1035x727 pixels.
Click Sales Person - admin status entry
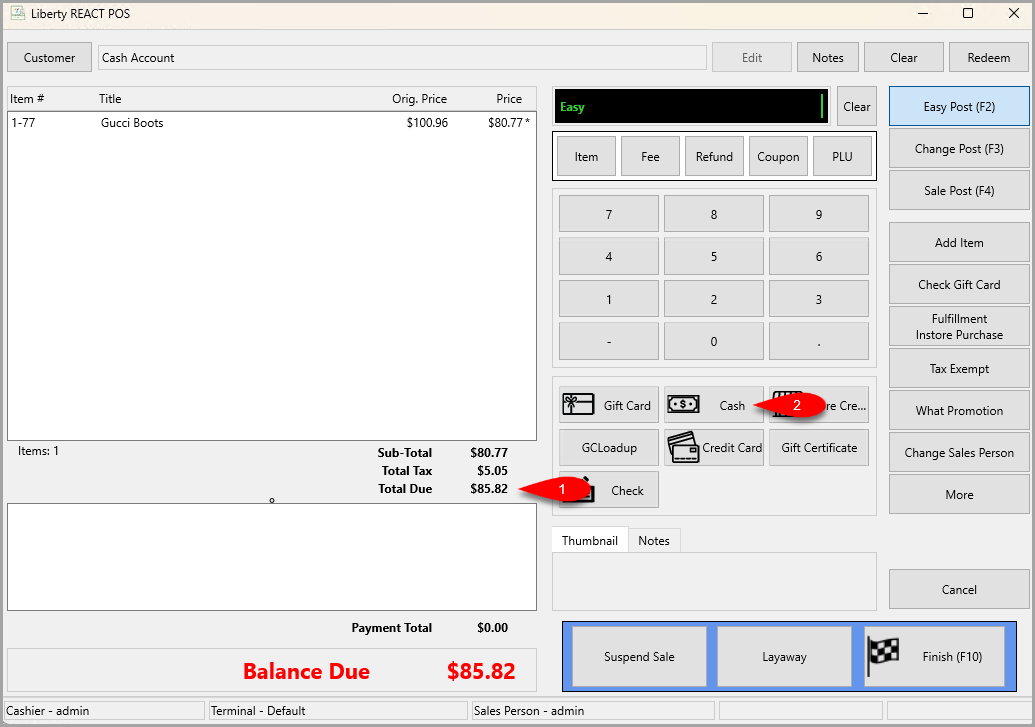coord(593,710)
